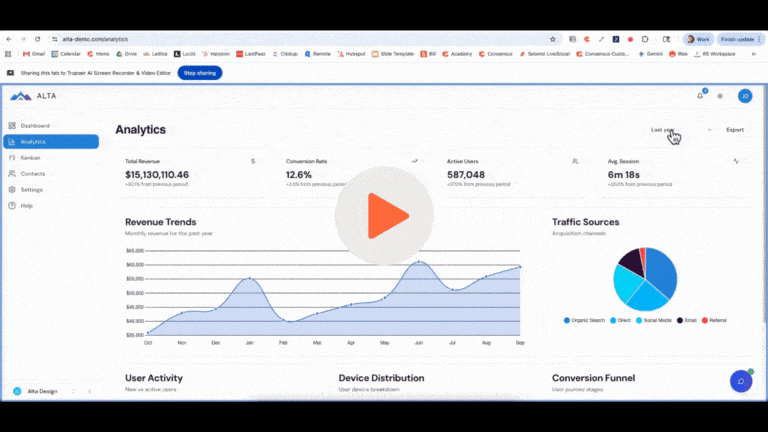768x432 pixels.
Task: Bookmark this page with the star
Action: pyautogui.click(x=552, y=39)
